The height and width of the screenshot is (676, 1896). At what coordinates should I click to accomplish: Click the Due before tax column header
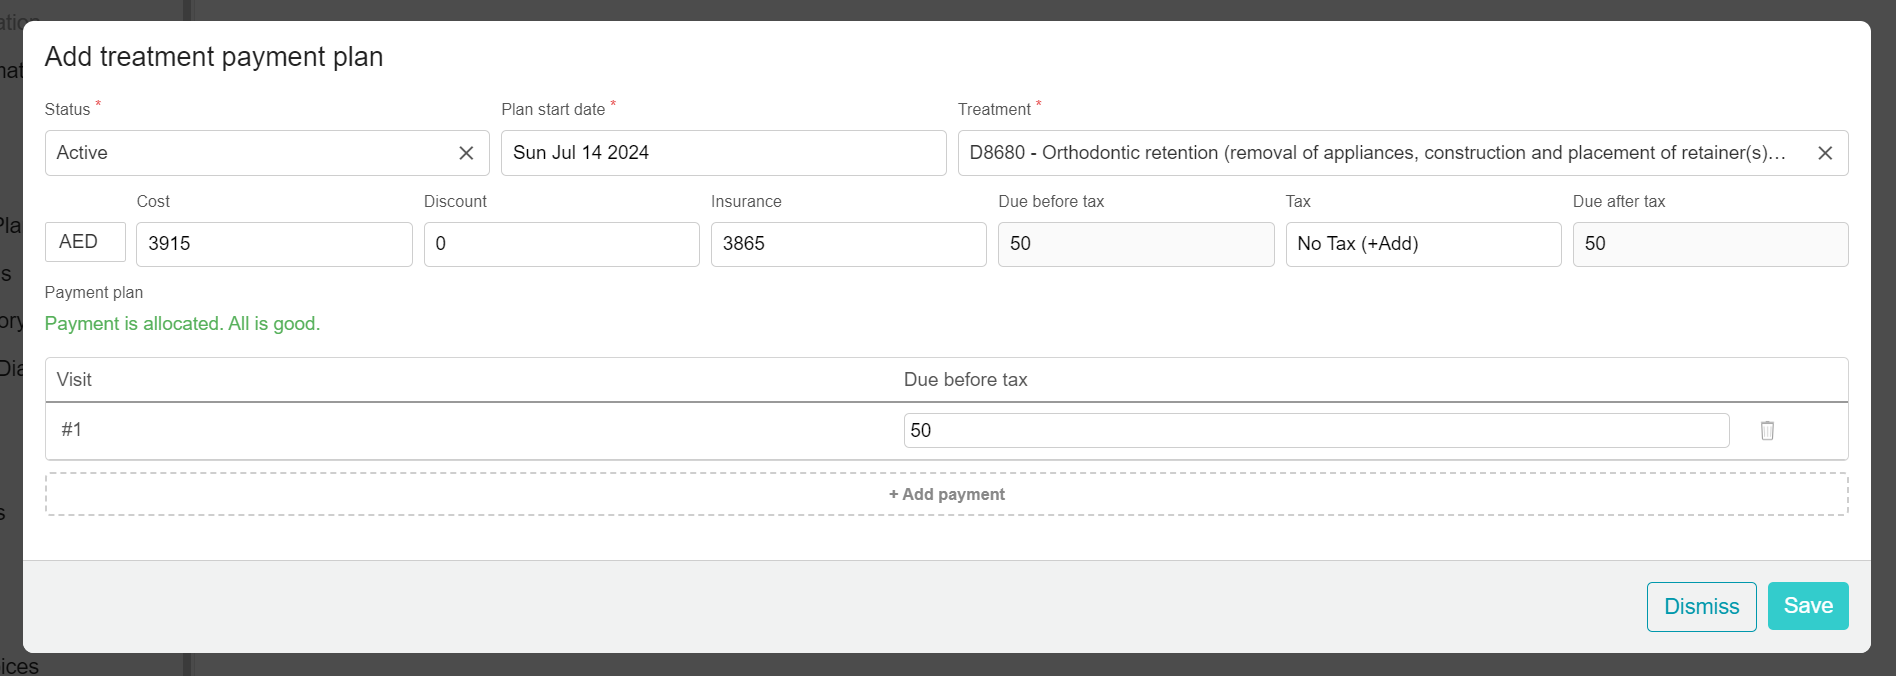965,380
